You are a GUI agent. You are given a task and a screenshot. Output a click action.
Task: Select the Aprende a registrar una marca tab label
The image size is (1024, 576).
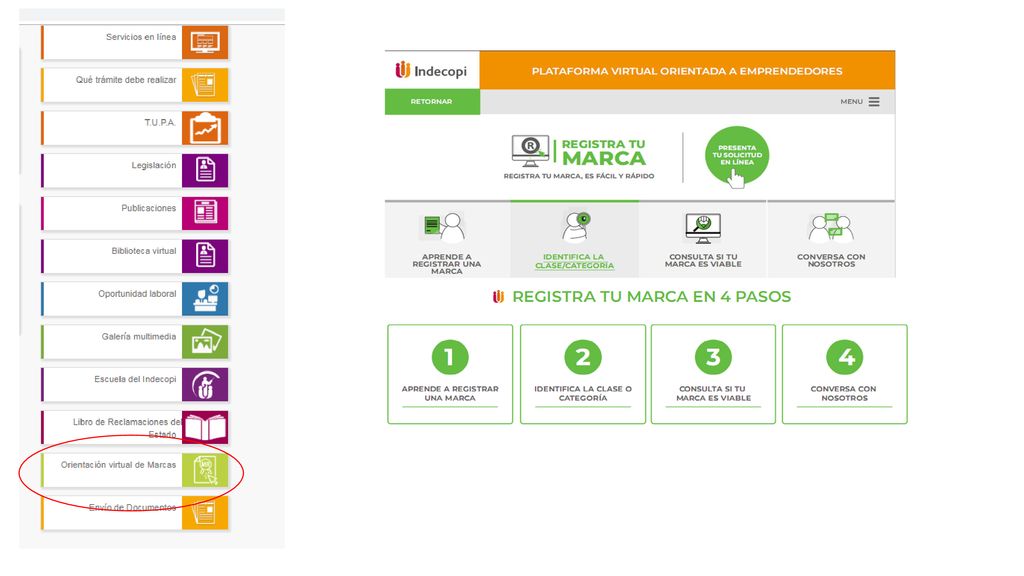pos(447,264)
